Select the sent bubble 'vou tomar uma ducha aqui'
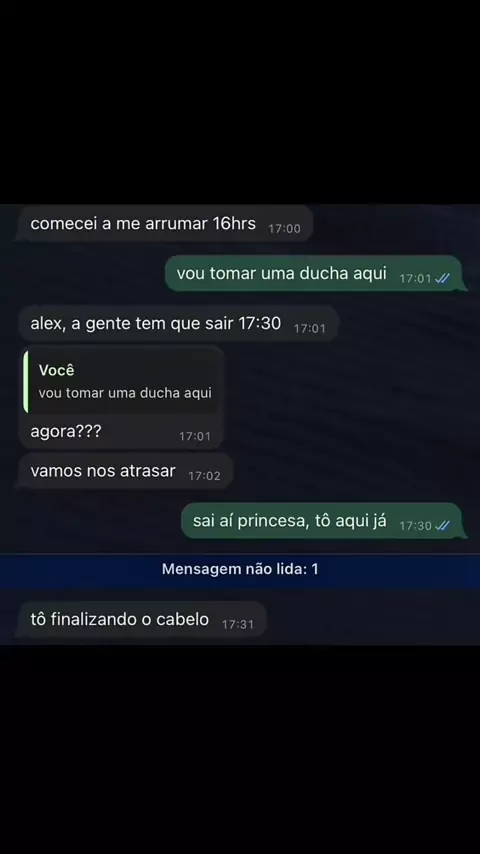 tap(314, 273)
